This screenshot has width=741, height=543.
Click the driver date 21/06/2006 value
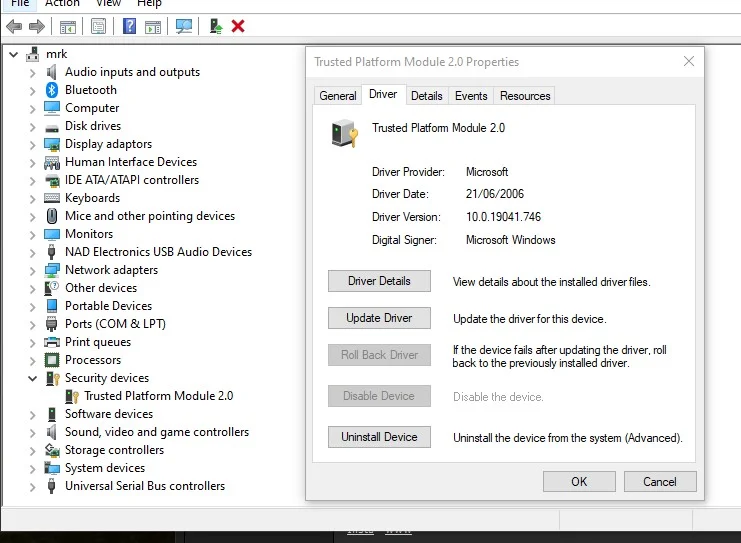495,194
